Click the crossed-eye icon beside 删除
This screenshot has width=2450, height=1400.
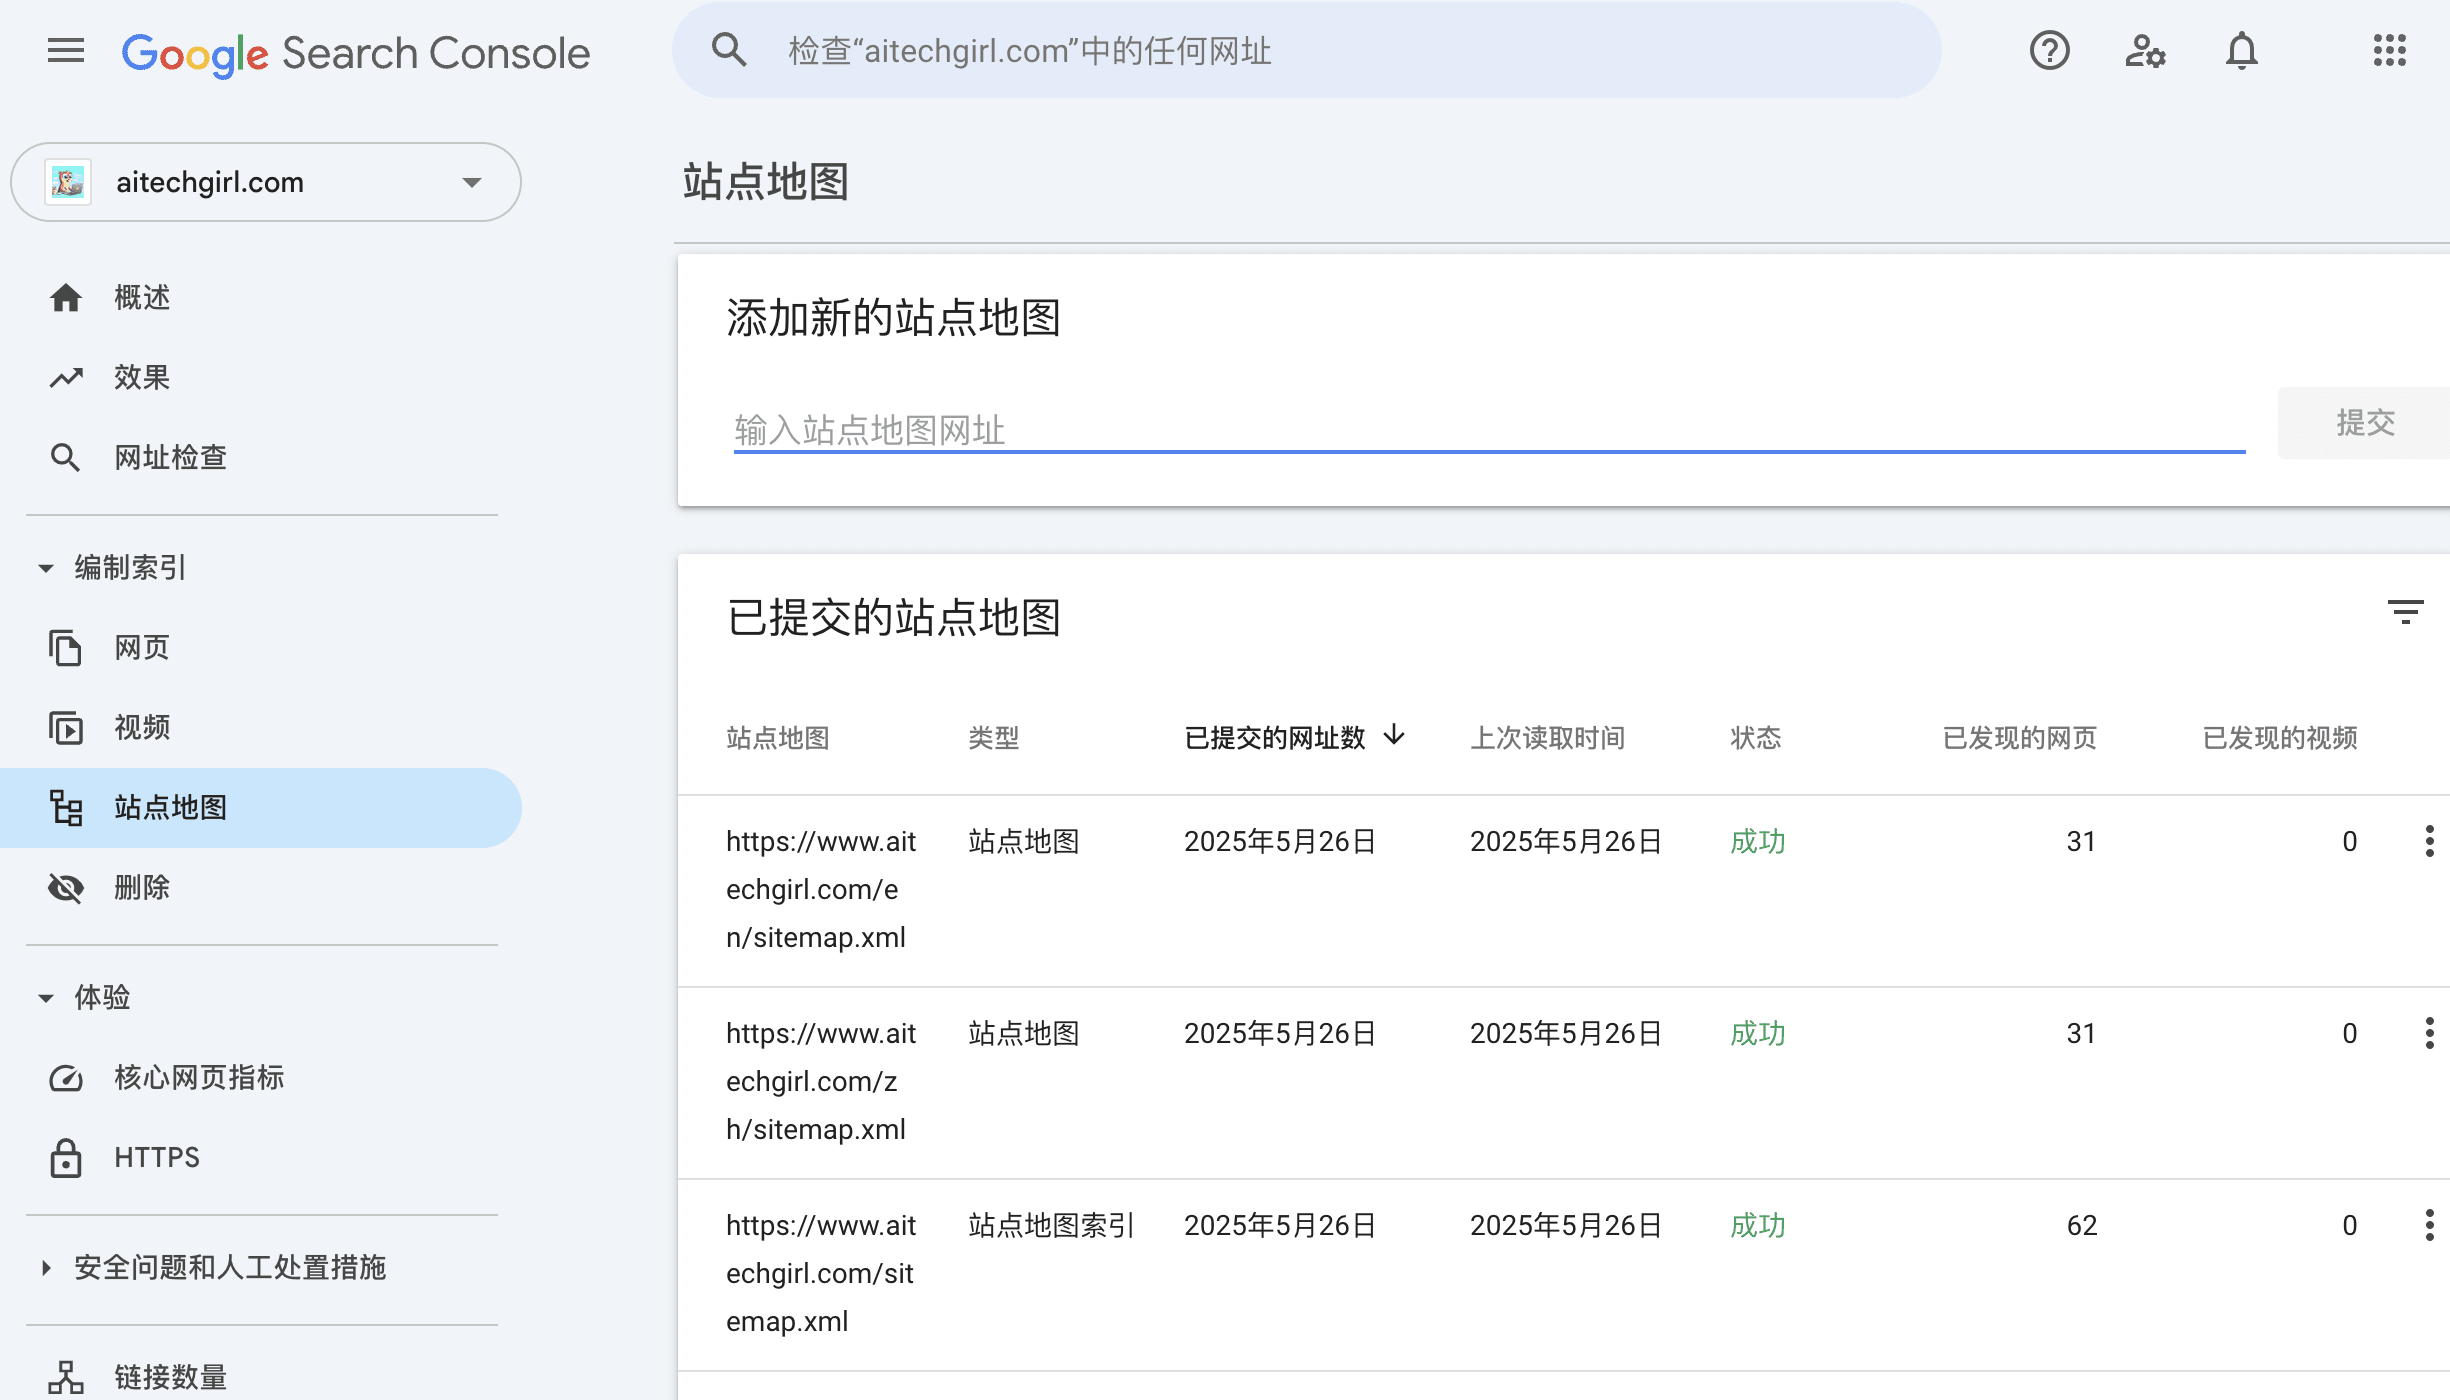(66, 888)
